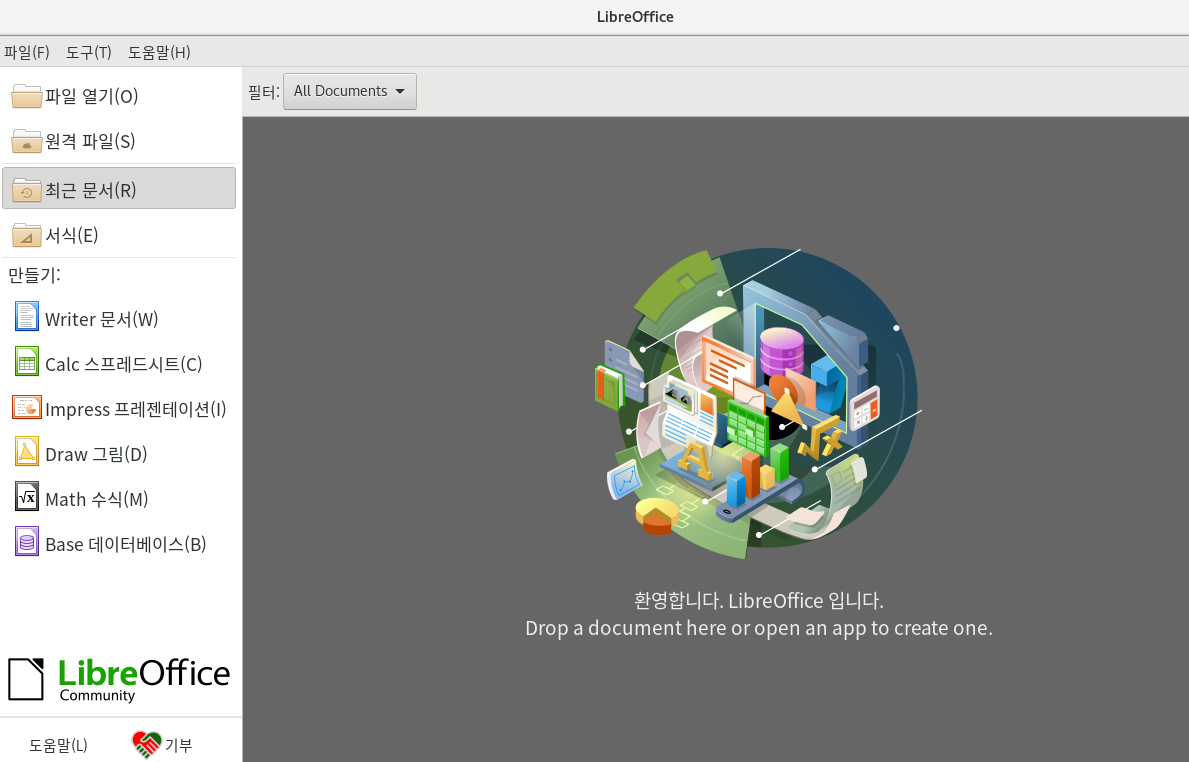Select 원격 파일(S) text

(x=90, y=141)
